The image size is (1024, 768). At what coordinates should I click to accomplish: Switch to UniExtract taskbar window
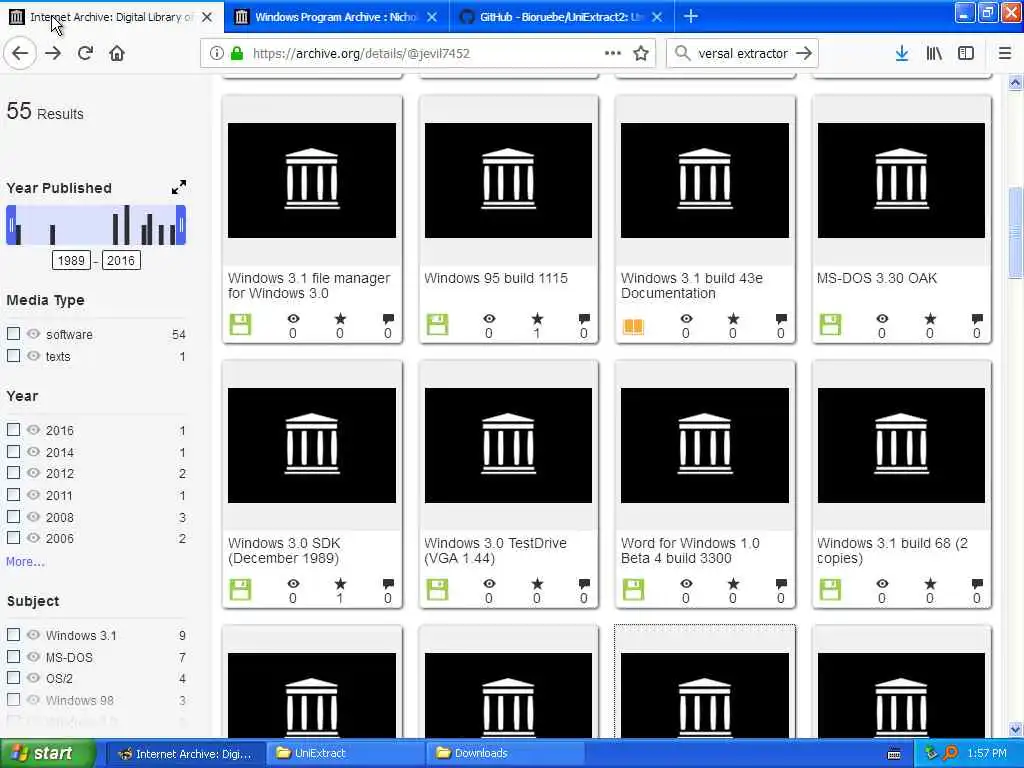tap(345, 753)
